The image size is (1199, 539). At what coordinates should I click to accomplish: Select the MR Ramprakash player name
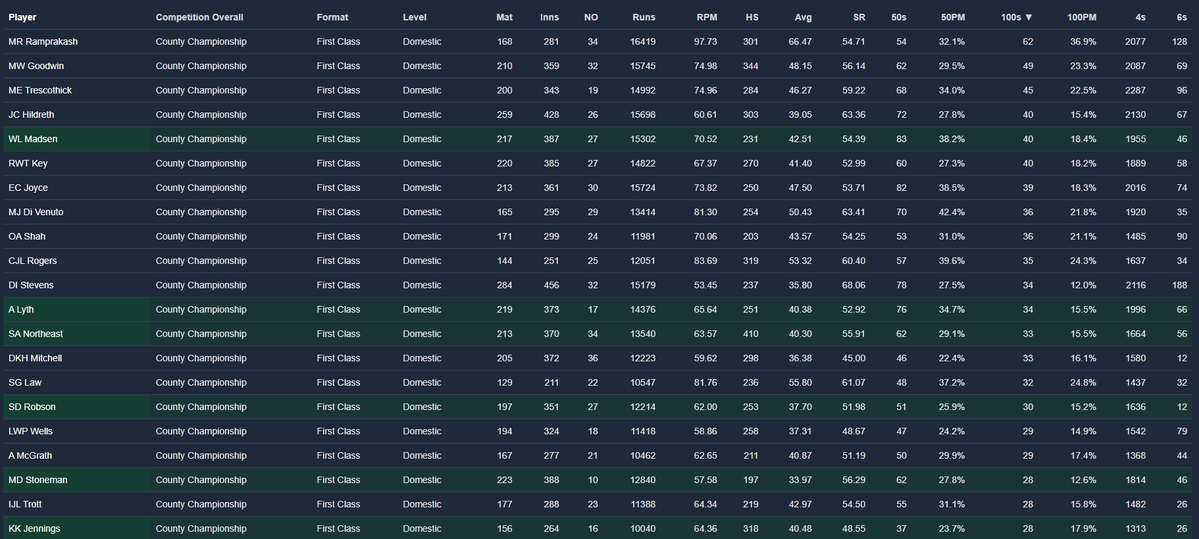[43, 41]
